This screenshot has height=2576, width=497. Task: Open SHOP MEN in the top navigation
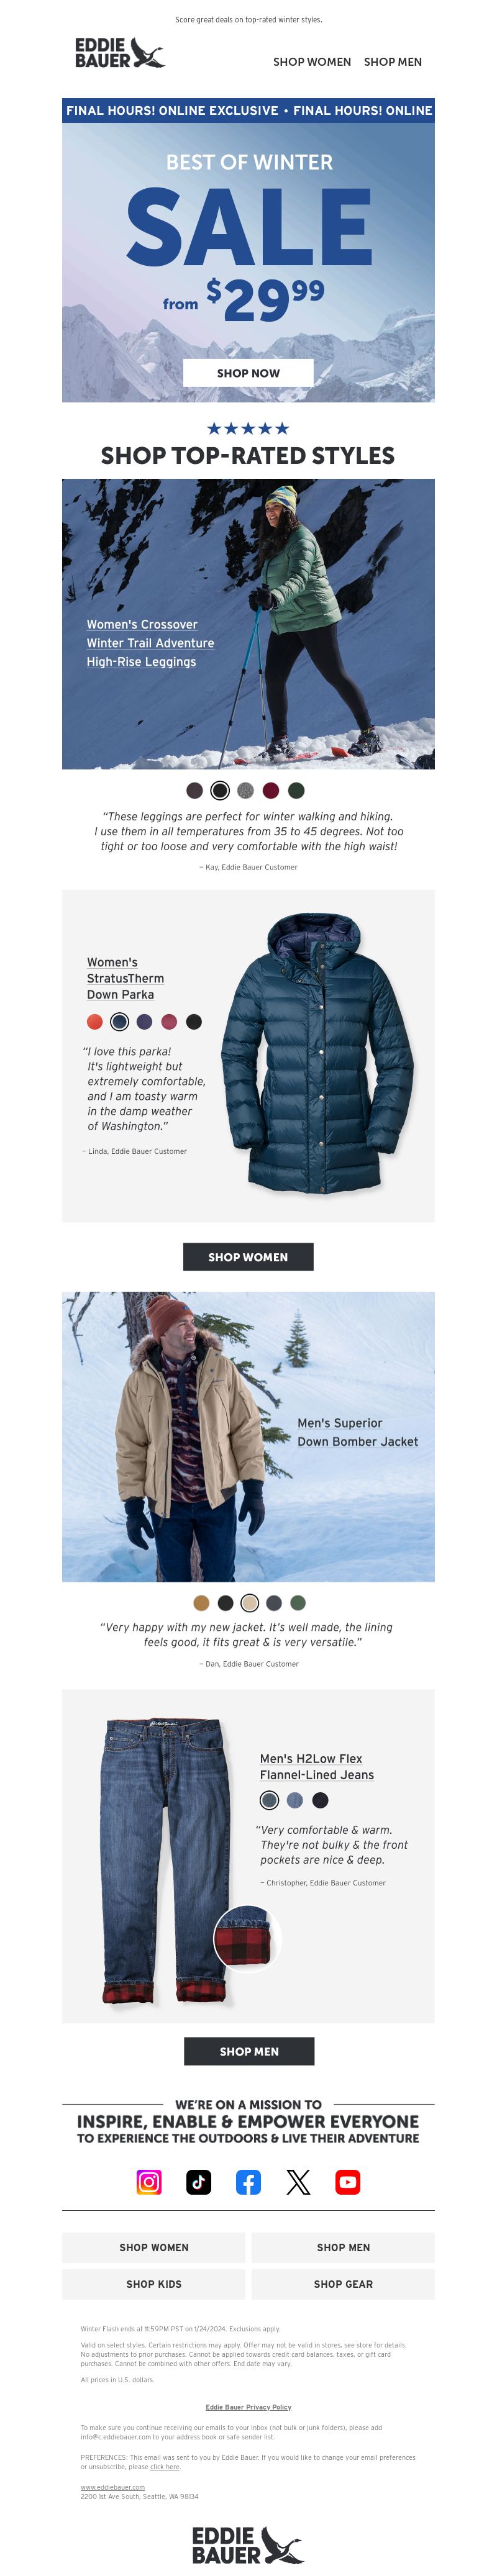[393, 62]
